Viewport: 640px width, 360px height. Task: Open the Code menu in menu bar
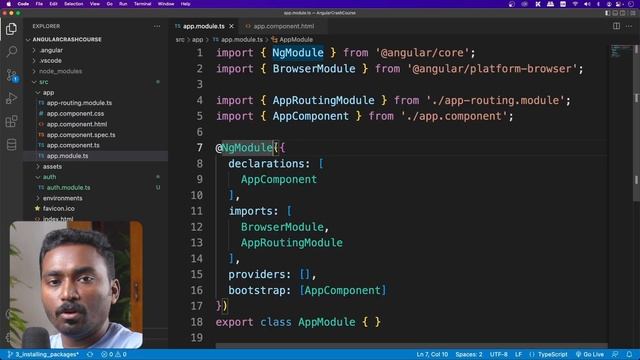click(x=23, y=4)
